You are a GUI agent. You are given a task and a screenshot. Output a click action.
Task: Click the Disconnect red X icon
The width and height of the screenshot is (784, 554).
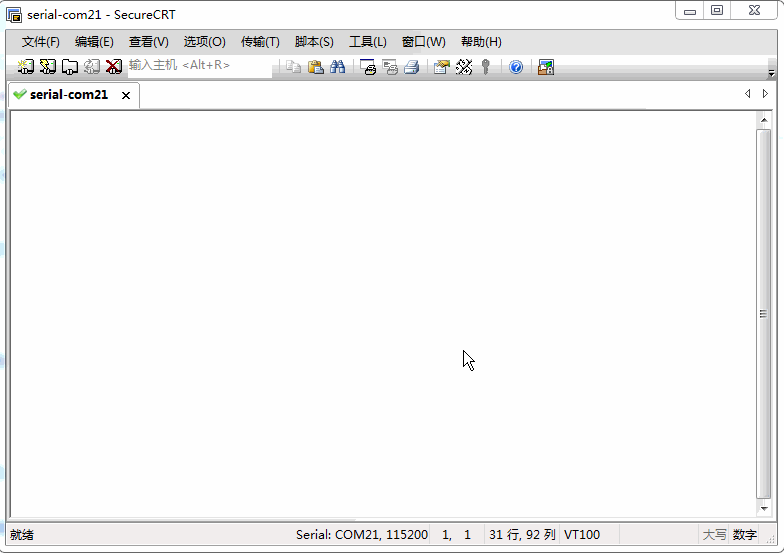(114, 66)
